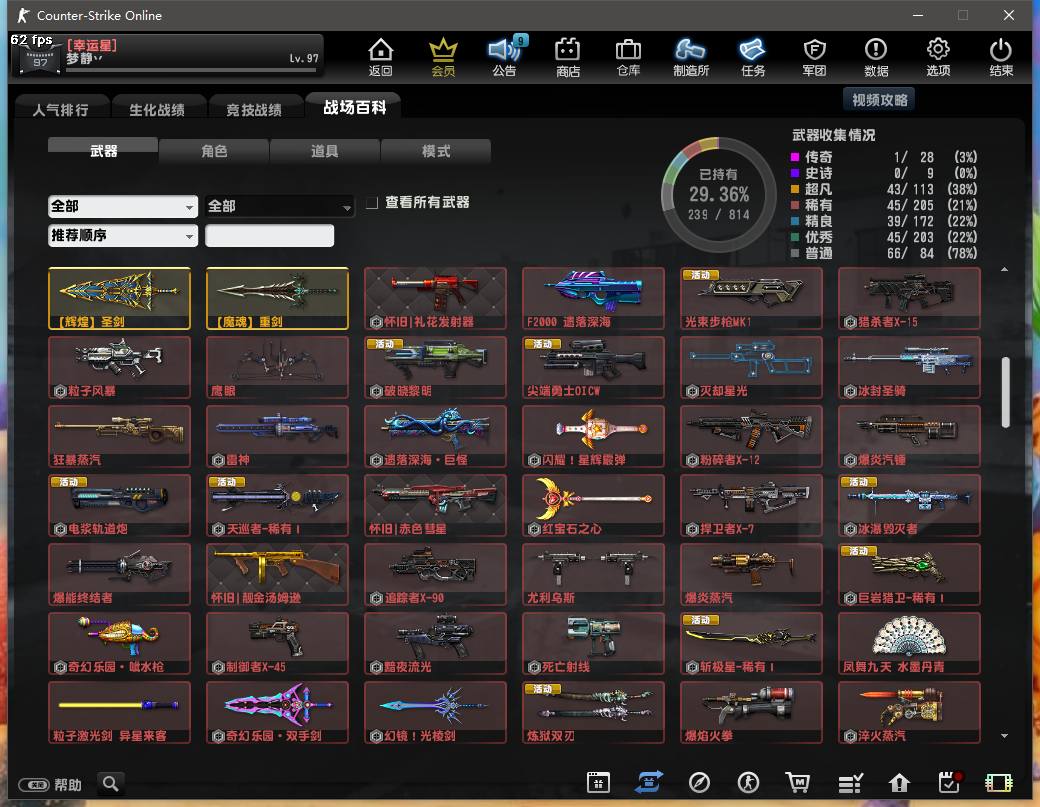Click the scroll down arrow of weapon list
This screenshot has height=807, width=1040.
click(1005, 735)
